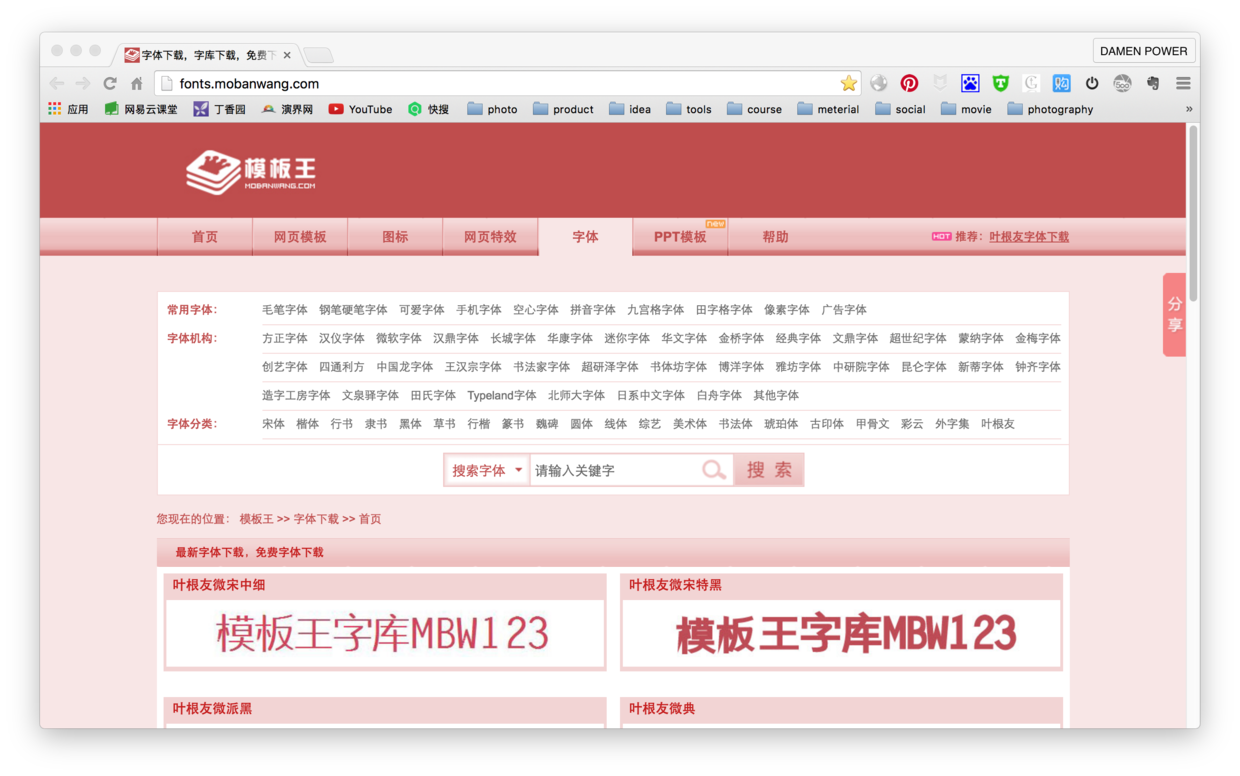1240x776 pixels.
Task: Click the 方正字体 foundry link
Action: 285,338
